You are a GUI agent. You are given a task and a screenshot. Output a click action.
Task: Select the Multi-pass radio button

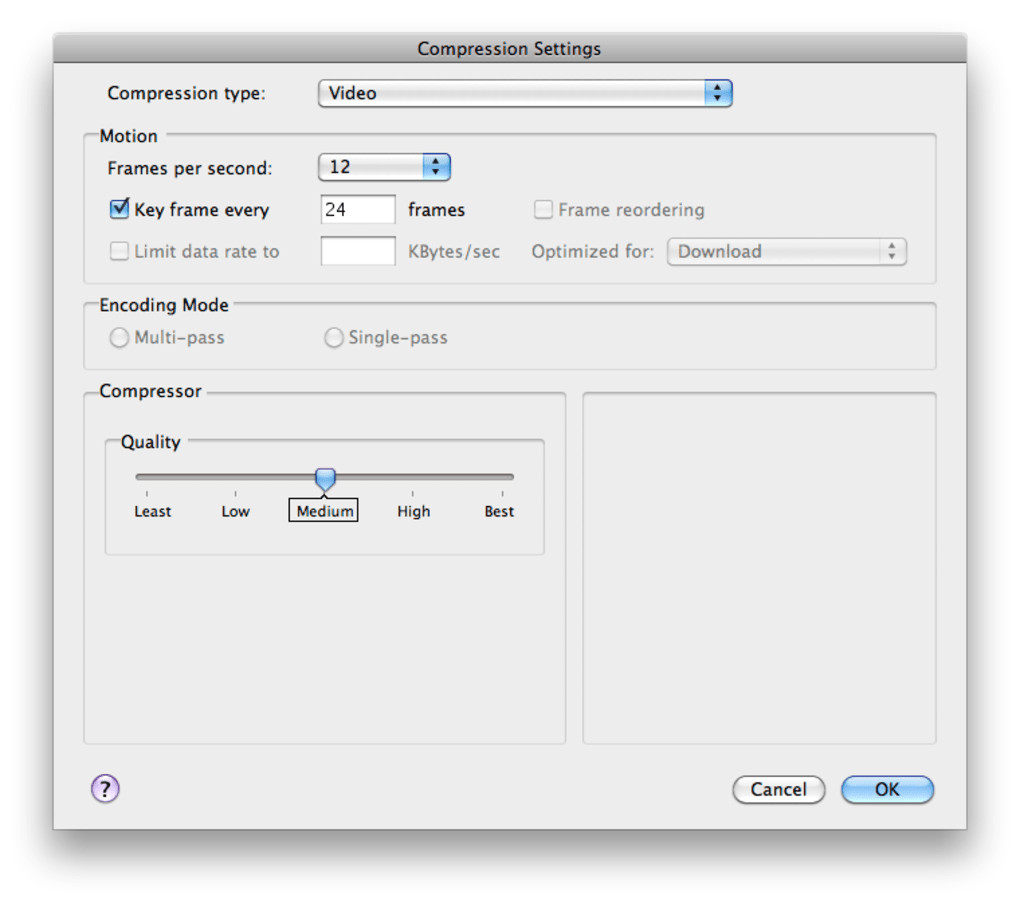pyautogui.click(x=119, y=338)
